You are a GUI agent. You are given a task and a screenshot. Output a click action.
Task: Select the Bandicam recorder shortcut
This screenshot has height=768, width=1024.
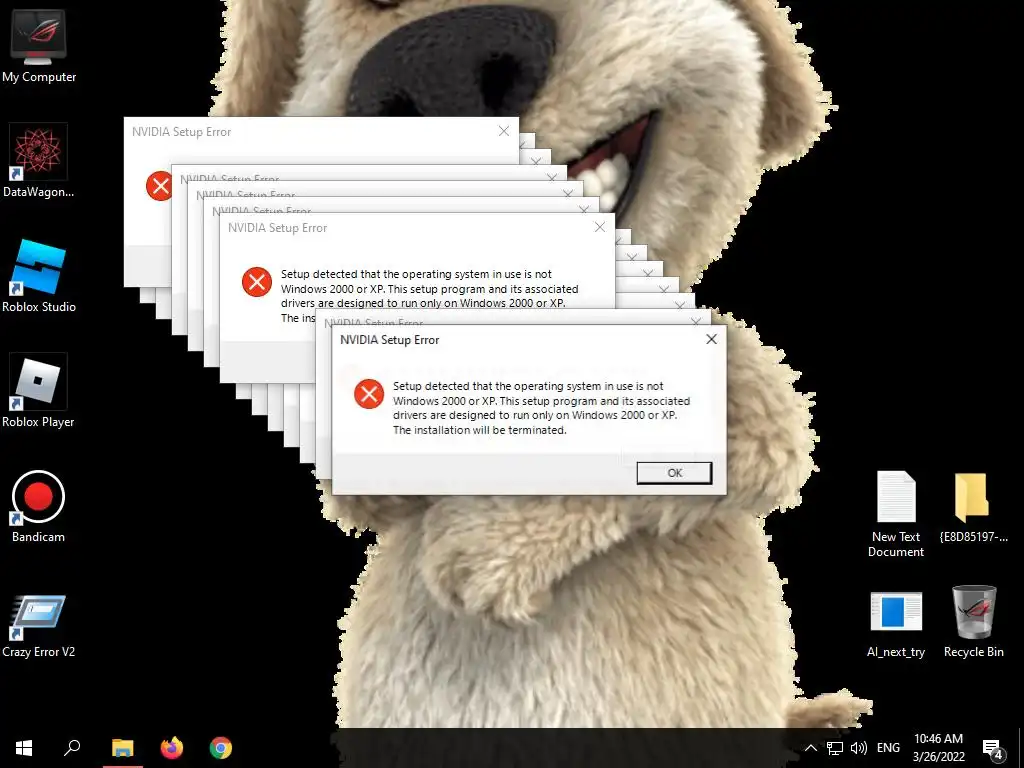pos(38,507)
